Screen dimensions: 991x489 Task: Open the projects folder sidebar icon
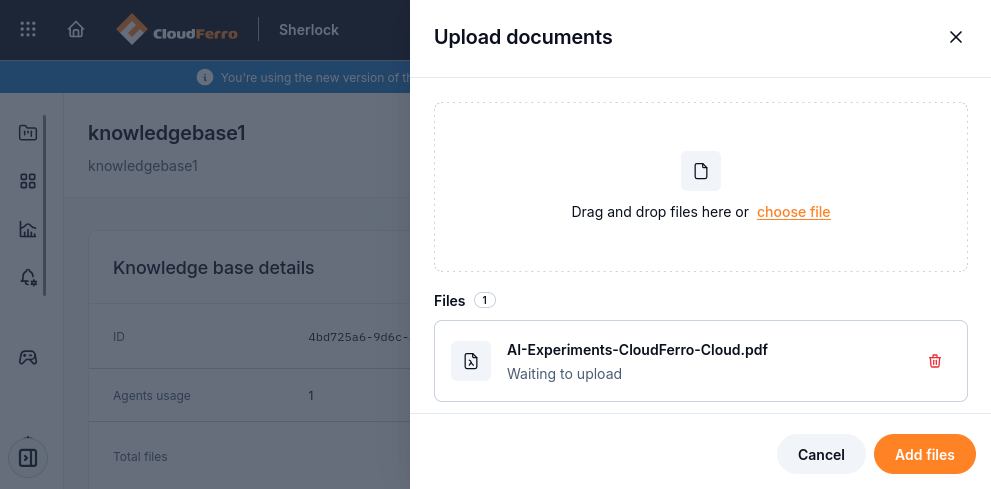(28, 133)
